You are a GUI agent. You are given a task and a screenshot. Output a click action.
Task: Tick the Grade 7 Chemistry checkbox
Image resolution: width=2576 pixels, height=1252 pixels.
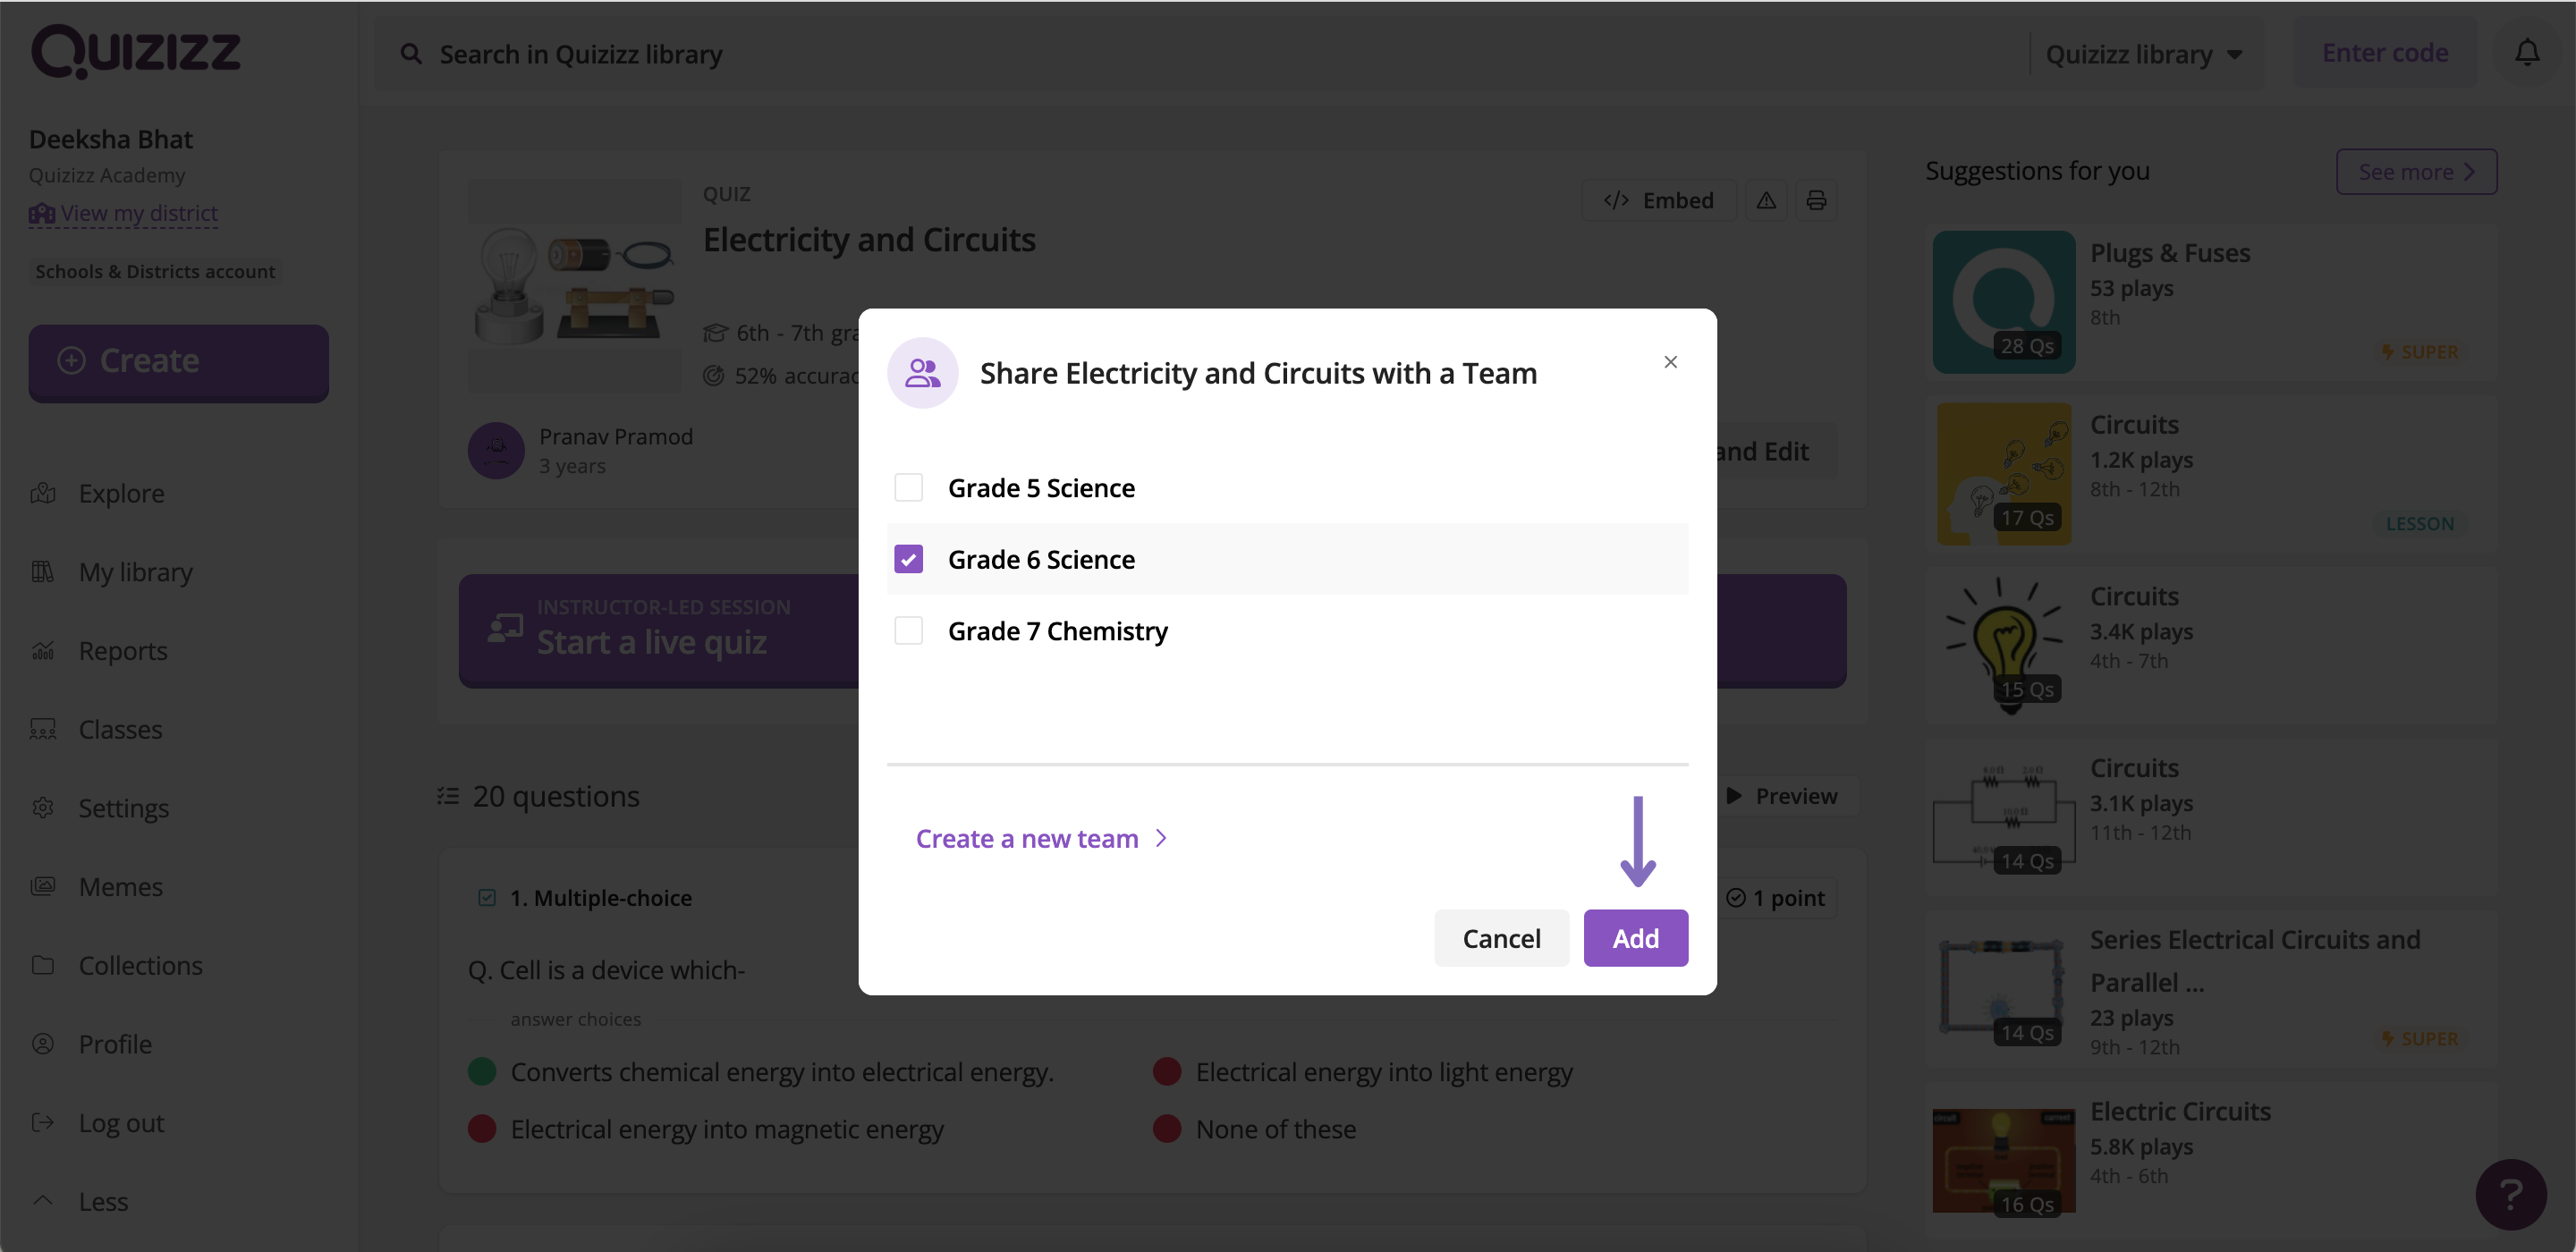tap(908, 631)
